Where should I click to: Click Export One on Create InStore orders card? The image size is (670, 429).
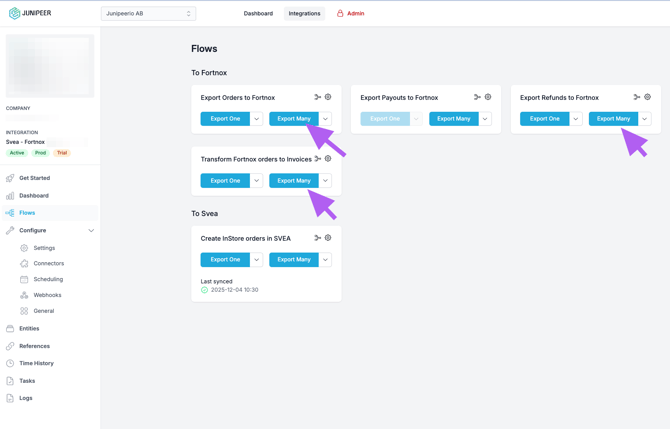coord(225,260)
